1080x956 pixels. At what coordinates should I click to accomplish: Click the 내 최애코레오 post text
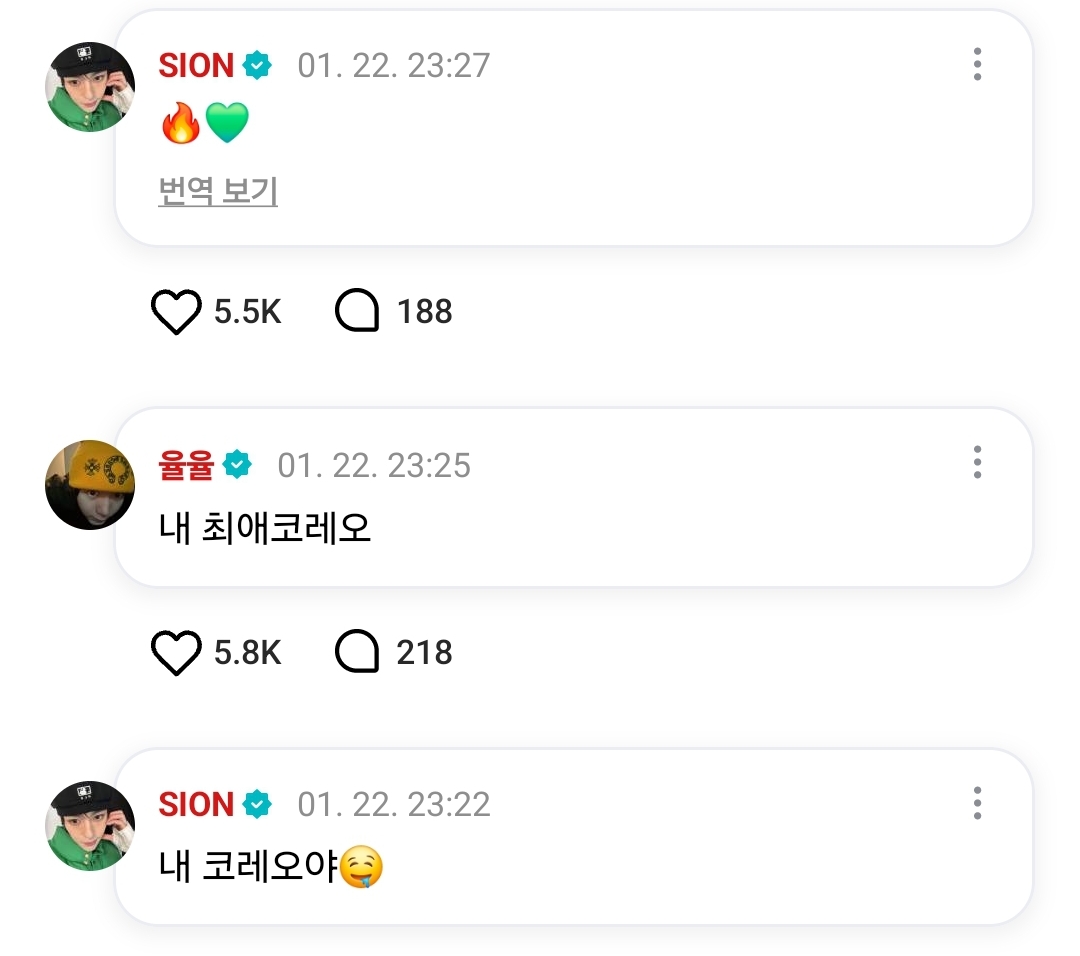(x=265, y=528)
